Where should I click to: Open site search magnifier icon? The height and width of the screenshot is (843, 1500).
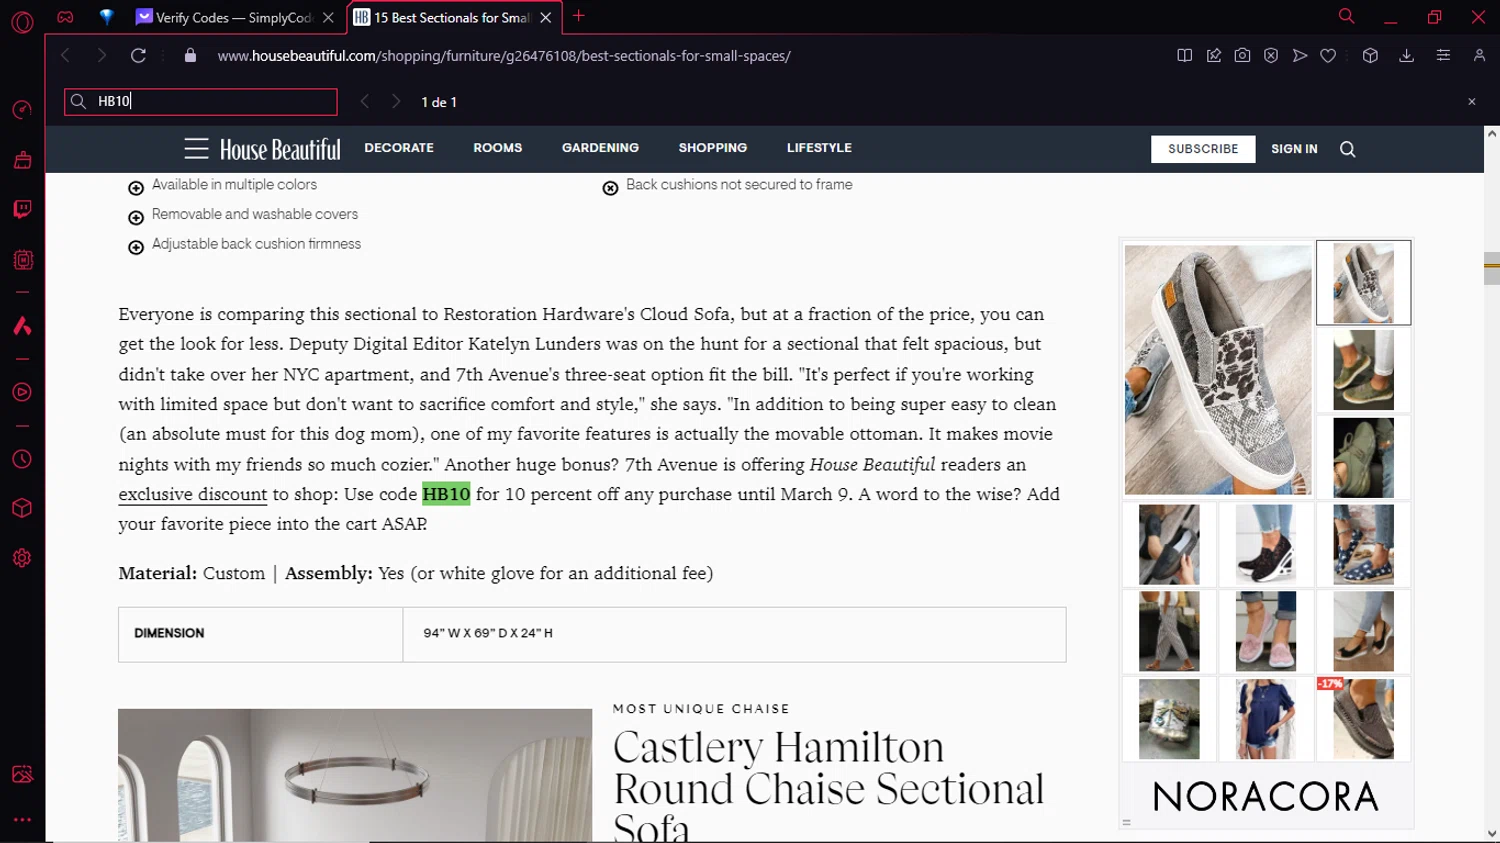pos(1347,149)
